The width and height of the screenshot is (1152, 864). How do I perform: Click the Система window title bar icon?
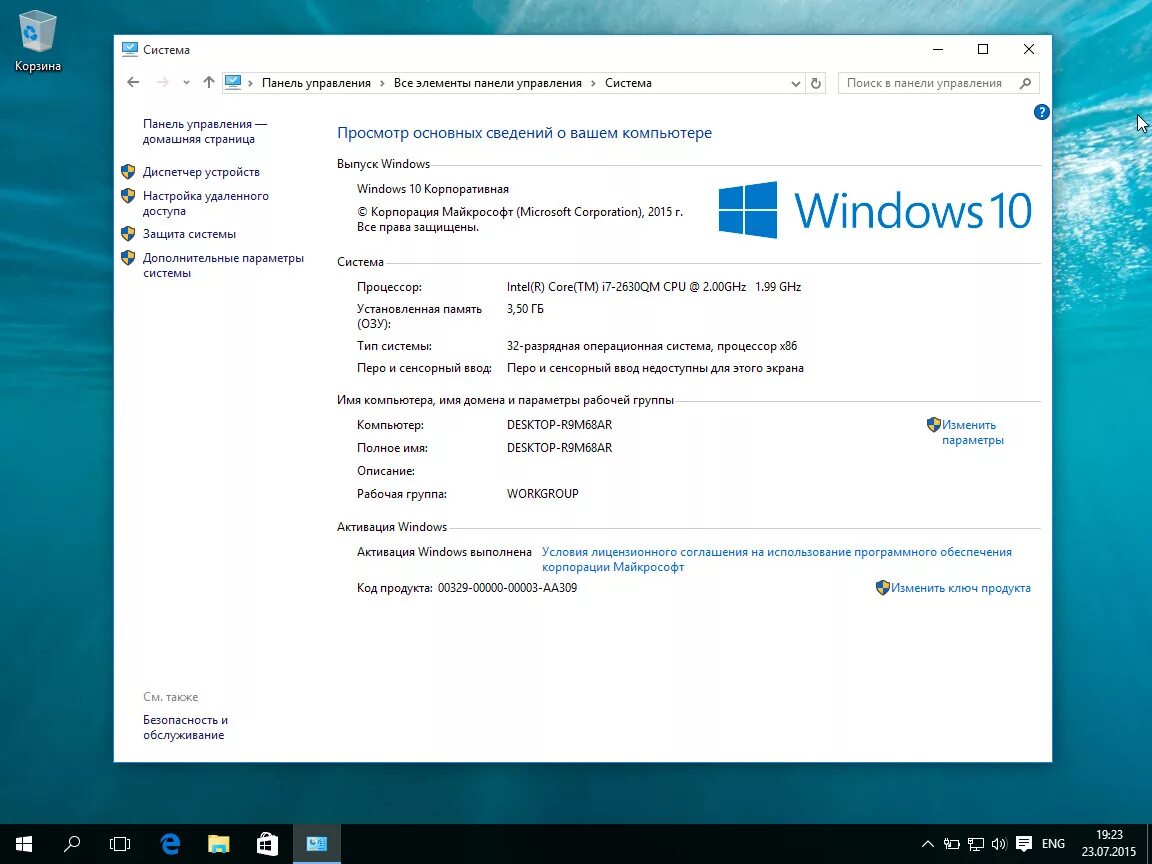[130, 49]
